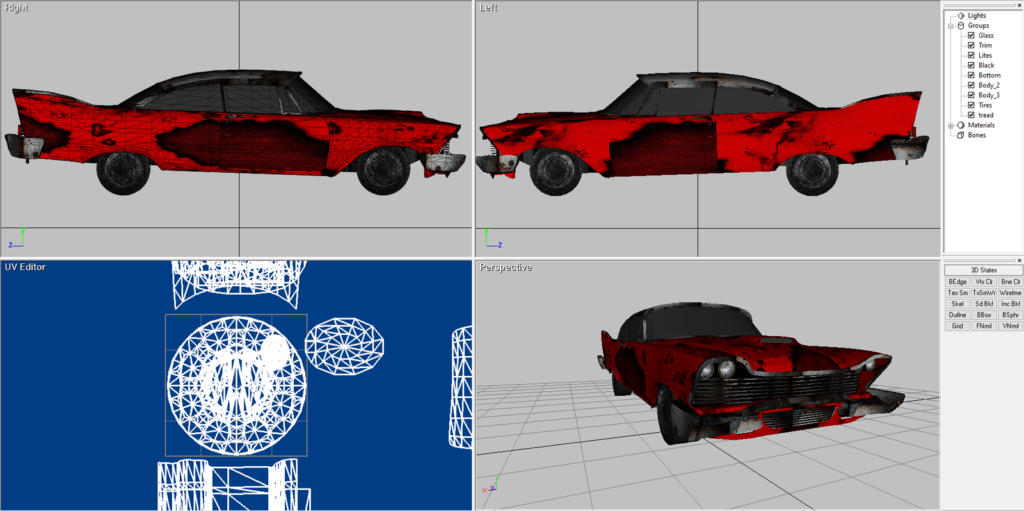Close the 3D States panel
1024x511 pixels.
coord(1017,261)
